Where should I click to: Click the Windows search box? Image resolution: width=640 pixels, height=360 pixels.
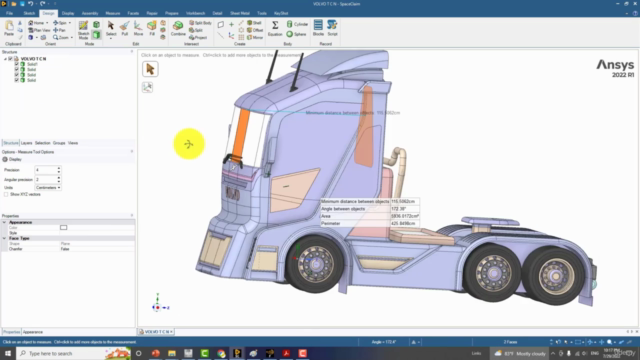(73, 353)
